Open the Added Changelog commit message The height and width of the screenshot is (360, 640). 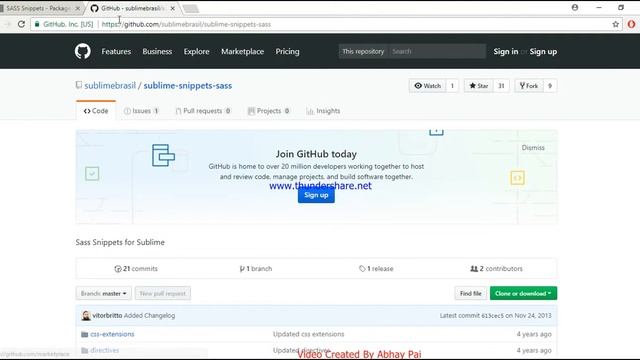click(x=149, y=316)
